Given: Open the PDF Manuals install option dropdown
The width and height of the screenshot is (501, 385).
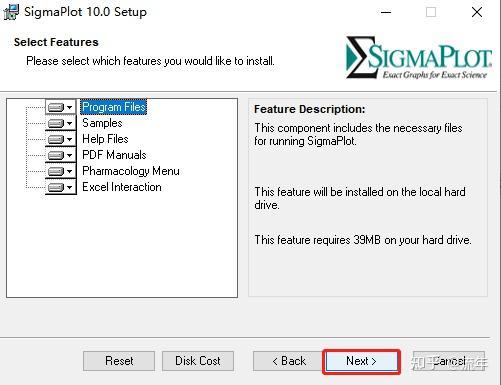Looking at the screenshot, I should 61,155.
